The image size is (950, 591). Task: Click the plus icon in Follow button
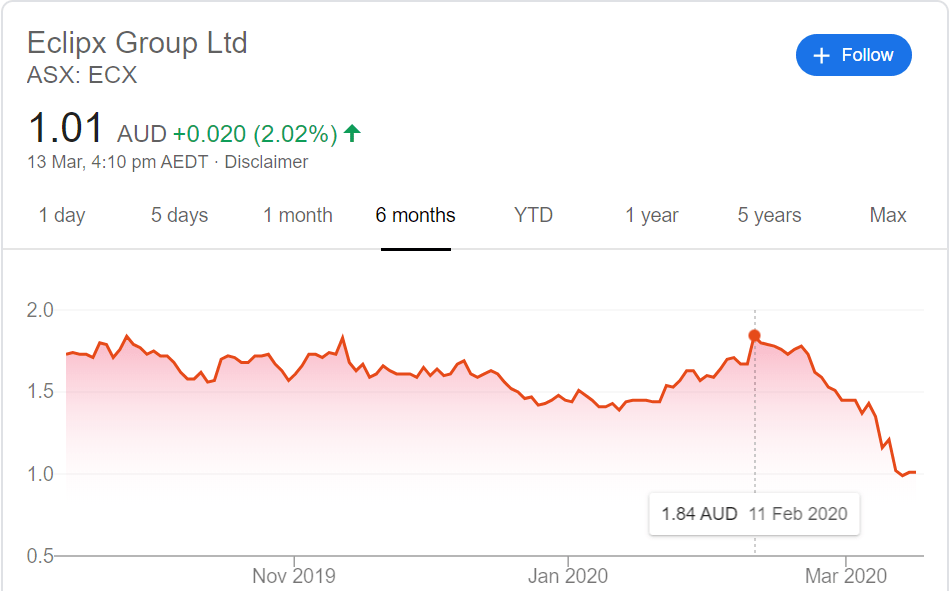pos(822,56)
